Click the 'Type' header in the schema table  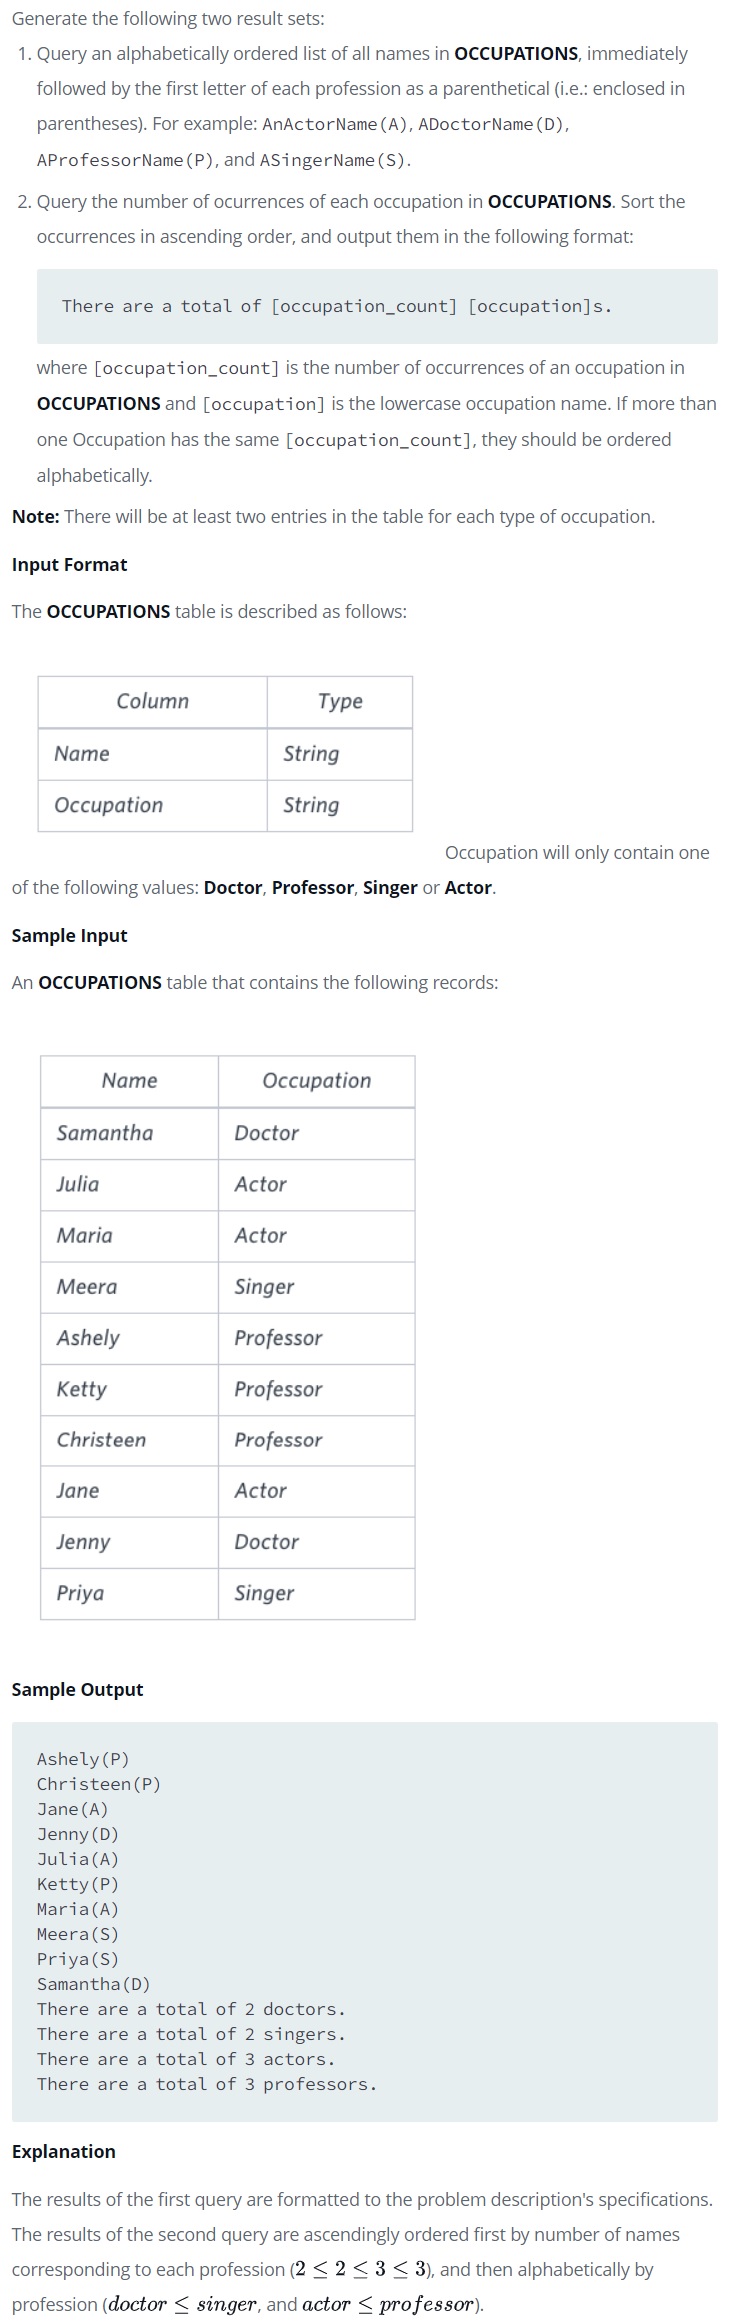(340, 702)
